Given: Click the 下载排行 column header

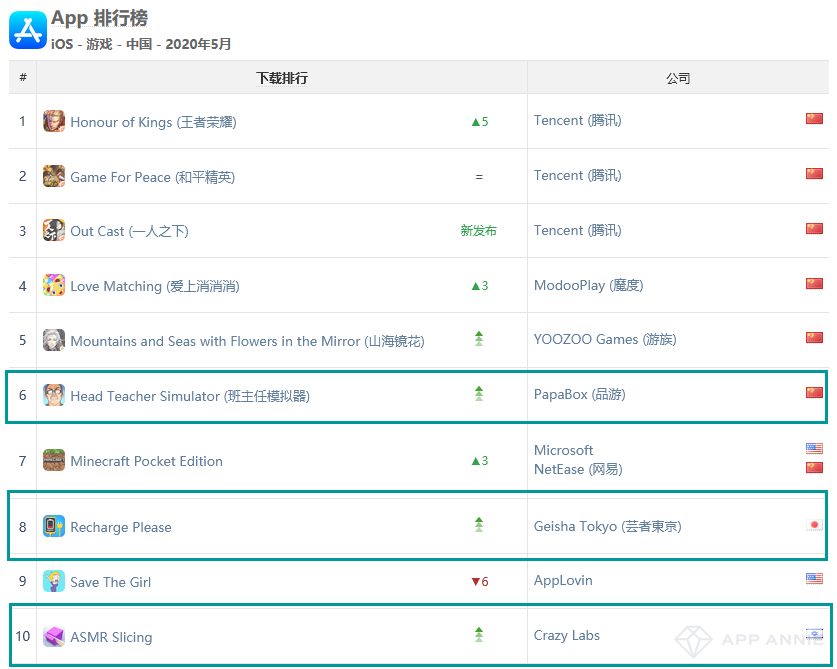Looking at the screenshot, I should [282, 78].
